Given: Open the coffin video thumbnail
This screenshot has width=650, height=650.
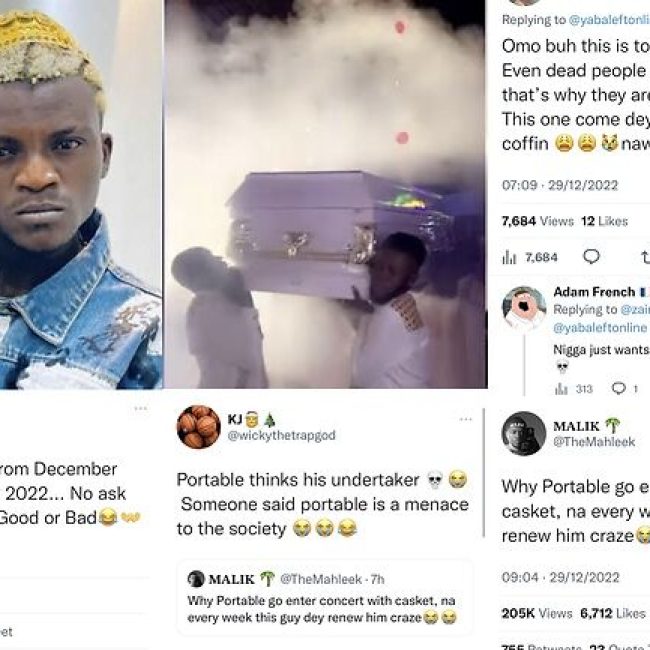Looking at the screenshot, I should click(x=326, y=194).
